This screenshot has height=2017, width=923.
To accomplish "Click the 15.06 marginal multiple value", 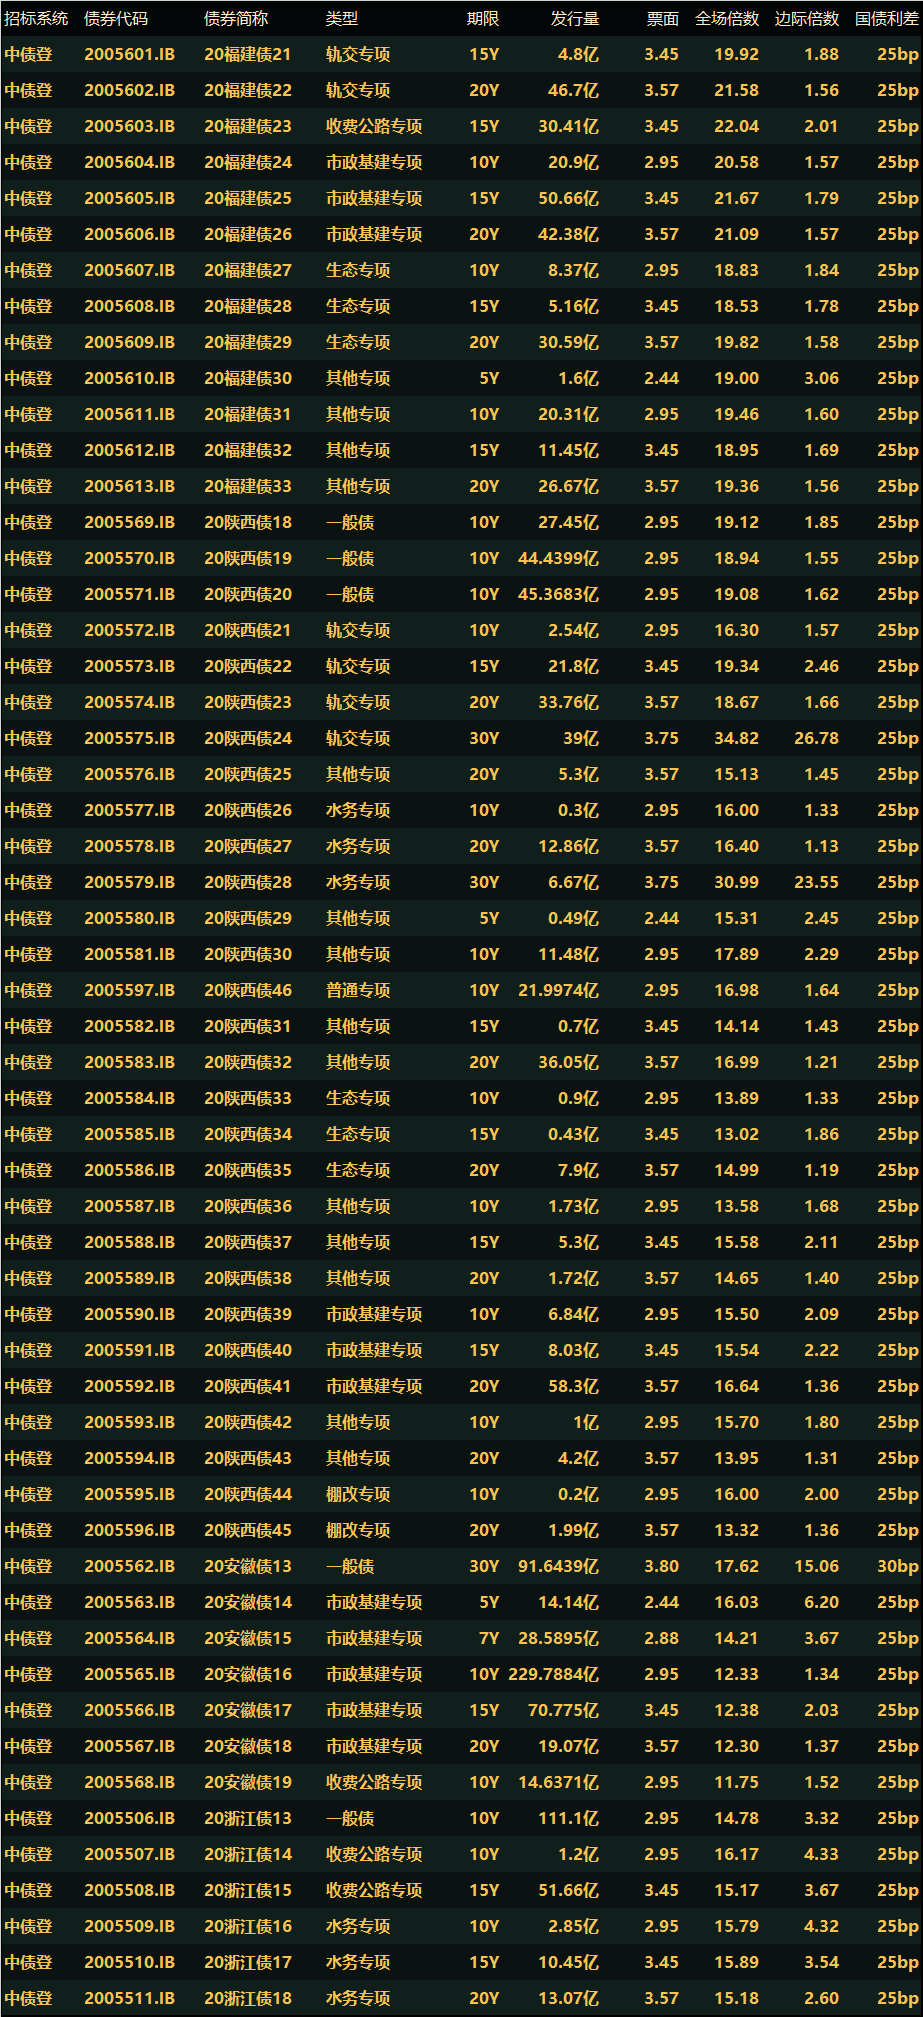I will (x=817, y=1567).
